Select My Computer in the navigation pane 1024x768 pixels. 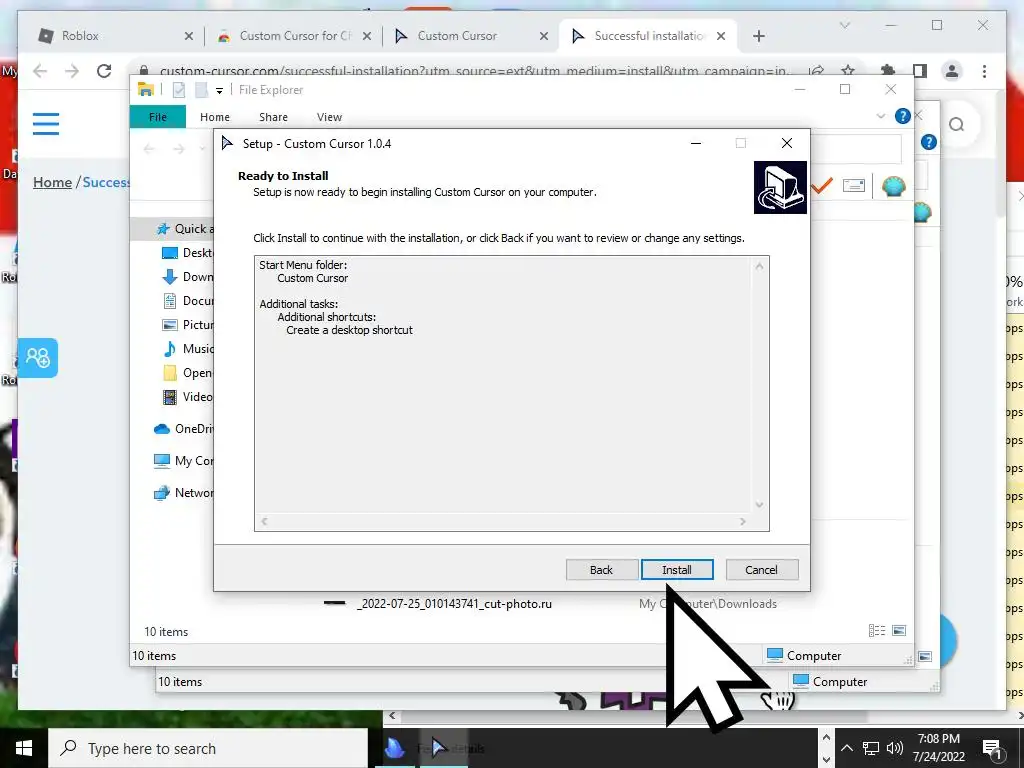183,460
